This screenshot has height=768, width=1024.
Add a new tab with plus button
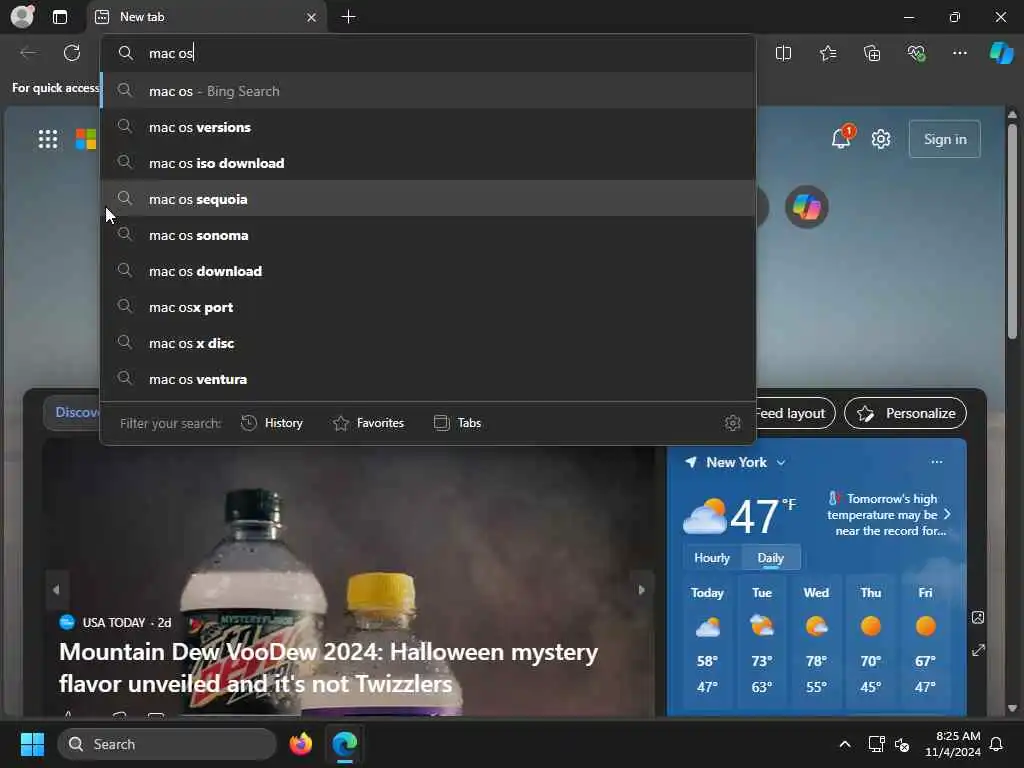[x=349, y=17]
